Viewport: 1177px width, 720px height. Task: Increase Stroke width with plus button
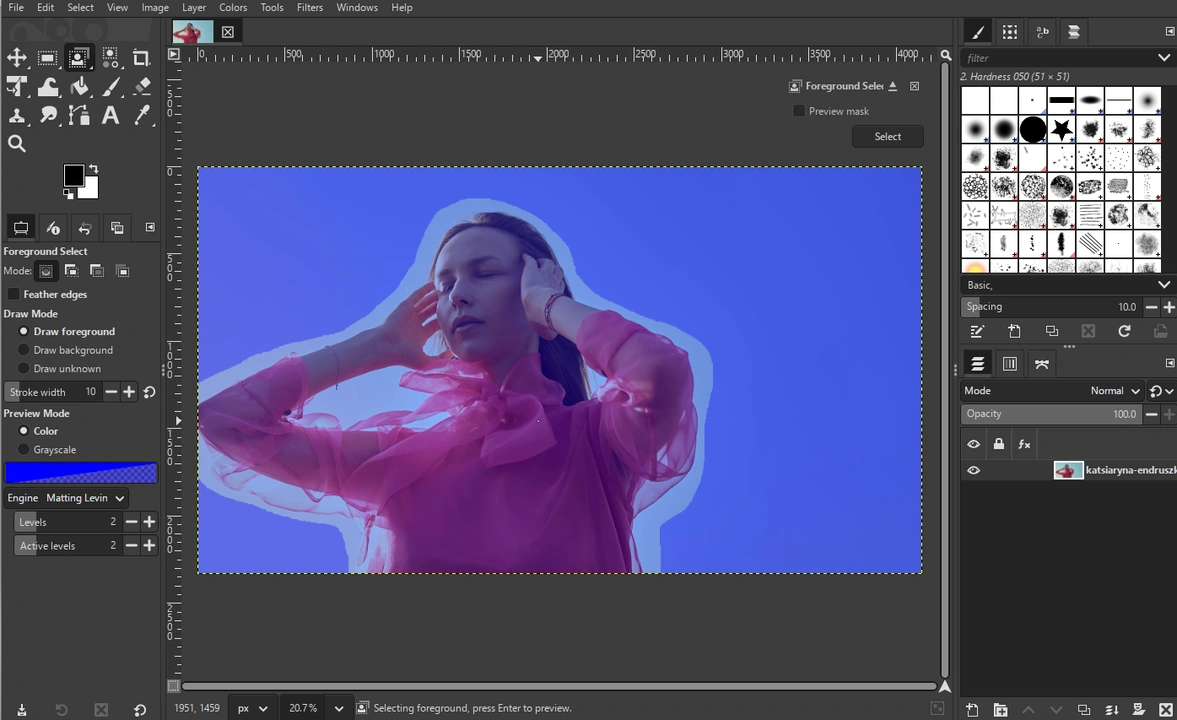[x=129, y=392]
